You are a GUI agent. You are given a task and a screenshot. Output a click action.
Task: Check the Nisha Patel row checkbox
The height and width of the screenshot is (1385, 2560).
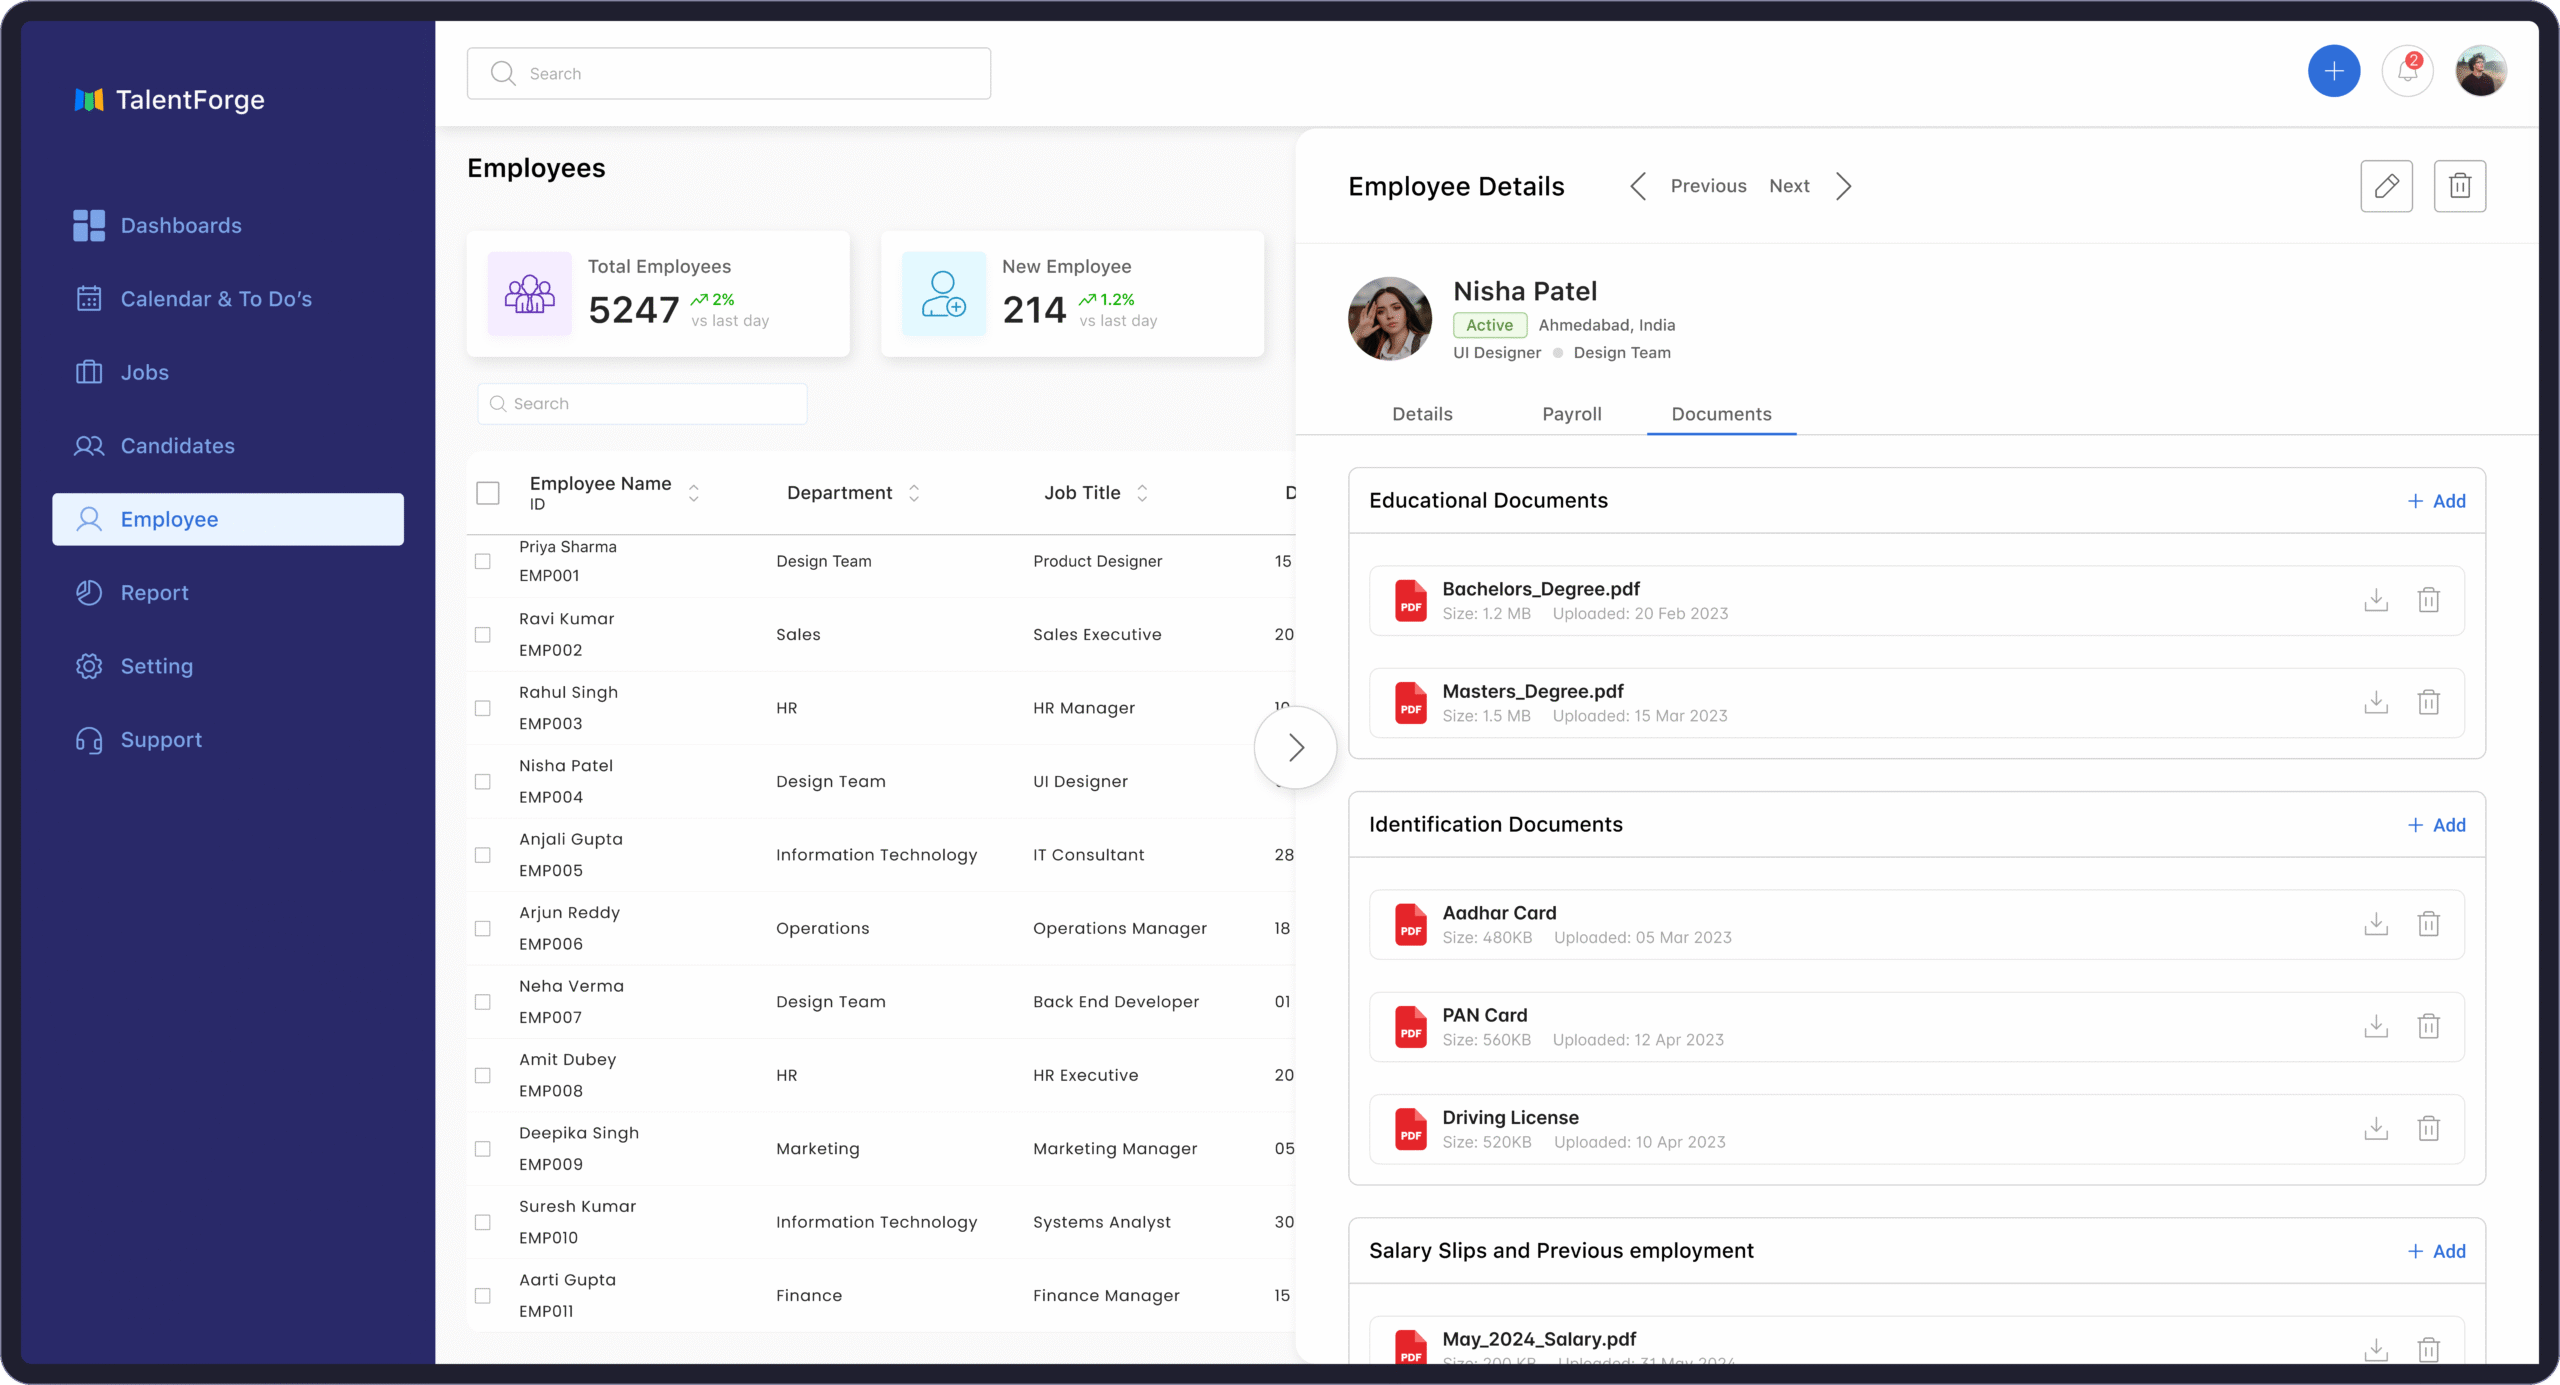point(483,782)
